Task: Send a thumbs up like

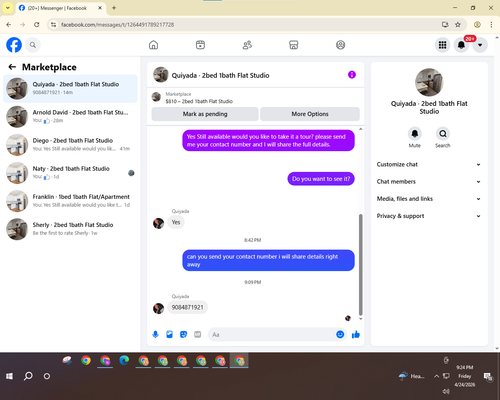Action: tap(356, 334)
